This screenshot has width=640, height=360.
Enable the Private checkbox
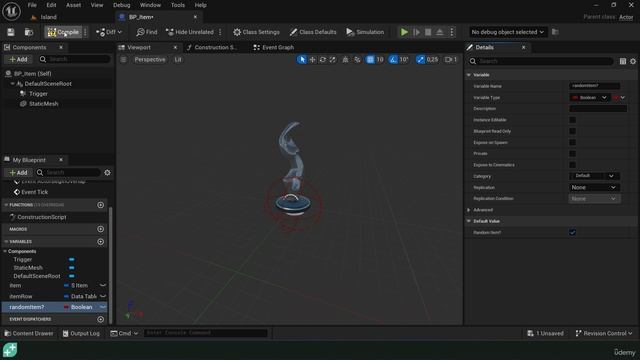(x=573, y=153)
